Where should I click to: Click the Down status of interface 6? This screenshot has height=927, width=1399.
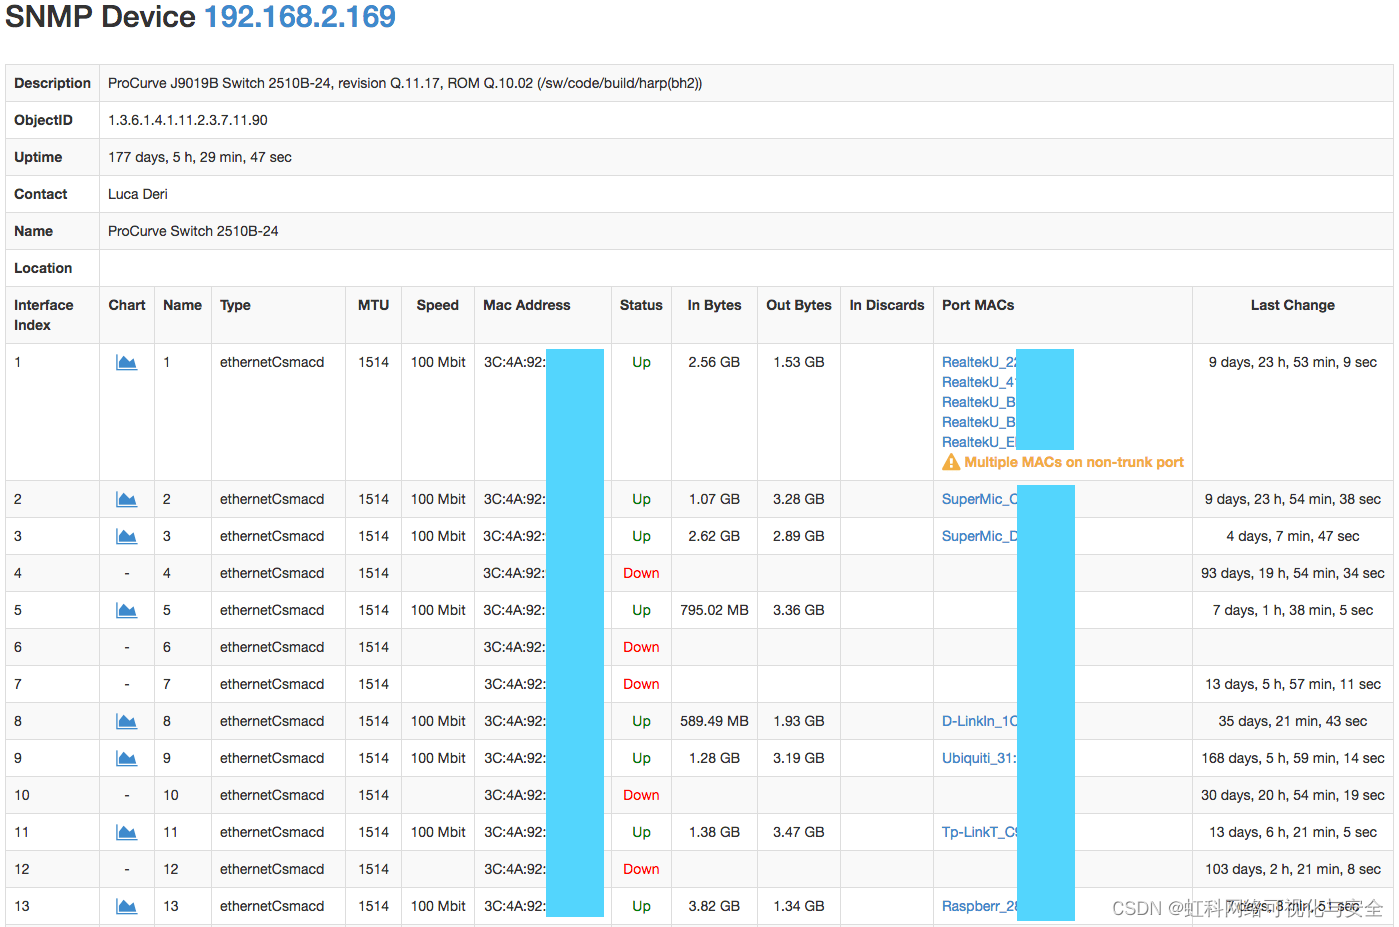click(641, 647)
